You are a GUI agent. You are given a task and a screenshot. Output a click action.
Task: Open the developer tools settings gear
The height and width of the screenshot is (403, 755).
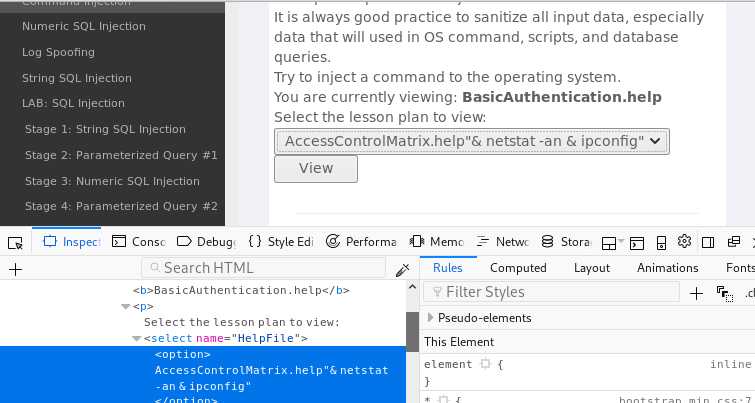click(684, 241)
